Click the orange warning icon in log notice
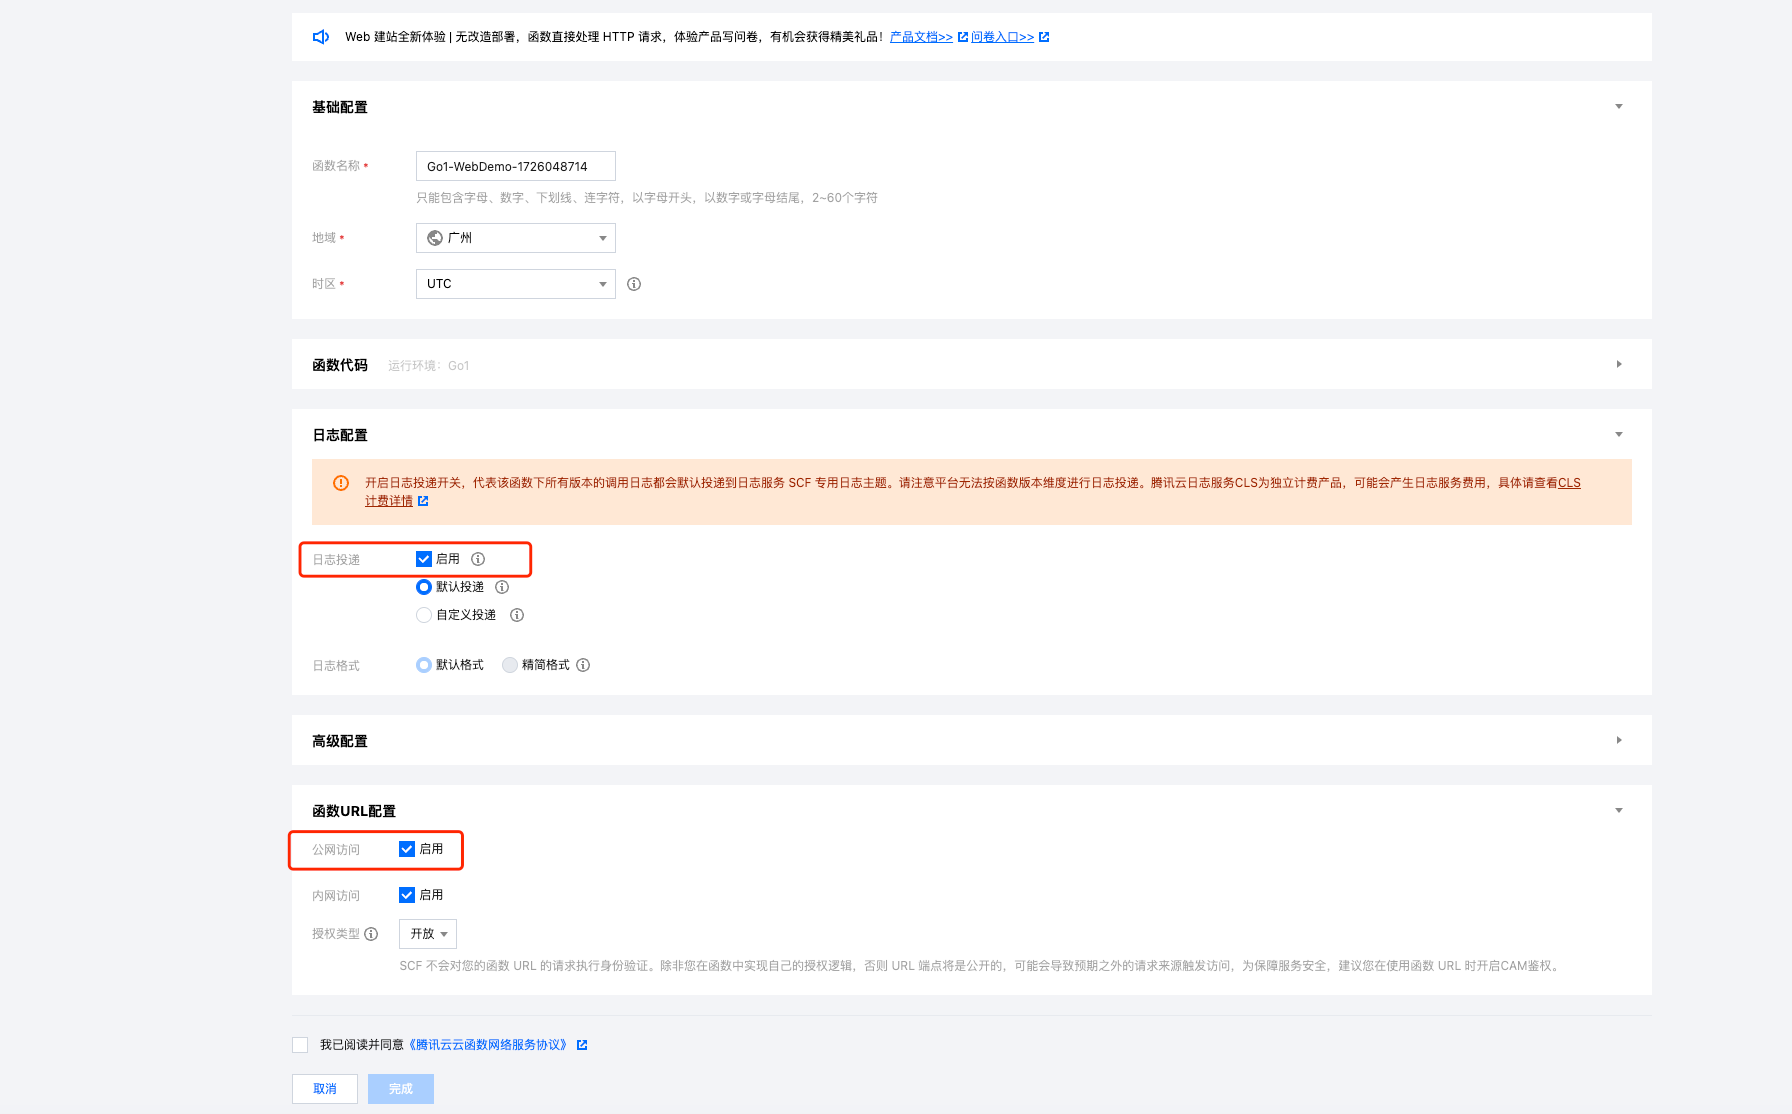 (341, 483)
